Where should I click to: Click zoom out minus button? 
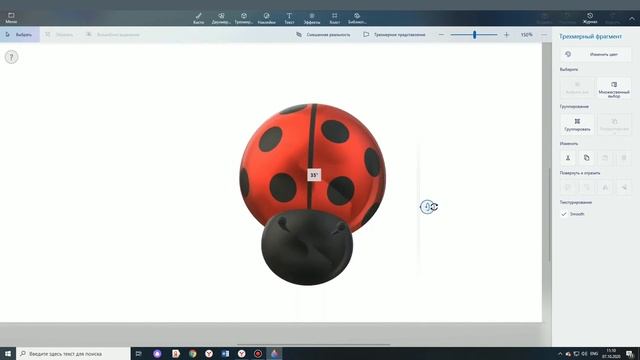(441, 35)
